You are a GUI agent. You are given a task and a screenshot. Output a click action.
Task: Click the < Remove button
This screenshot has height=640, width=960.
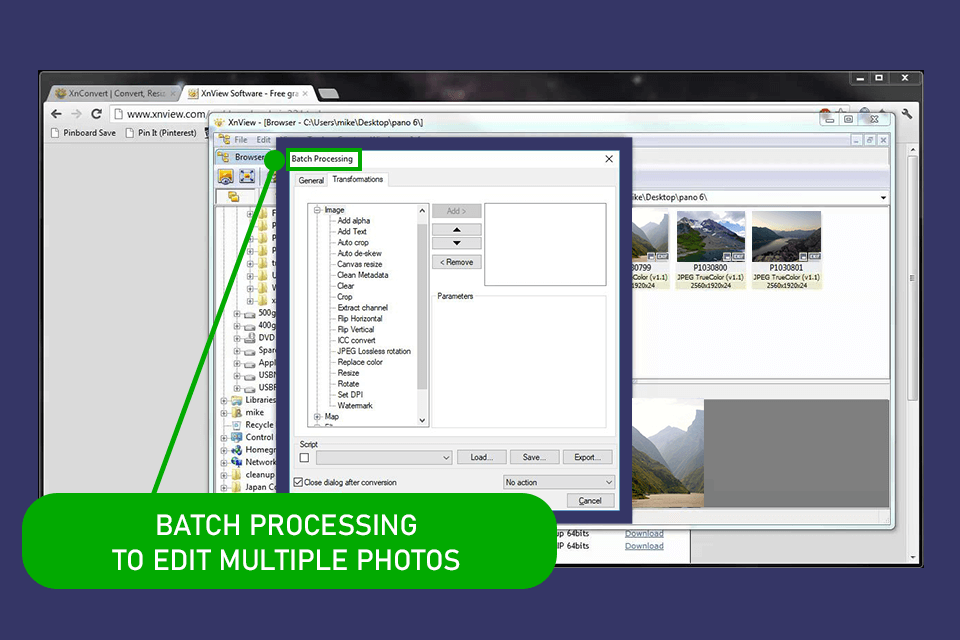457,262
